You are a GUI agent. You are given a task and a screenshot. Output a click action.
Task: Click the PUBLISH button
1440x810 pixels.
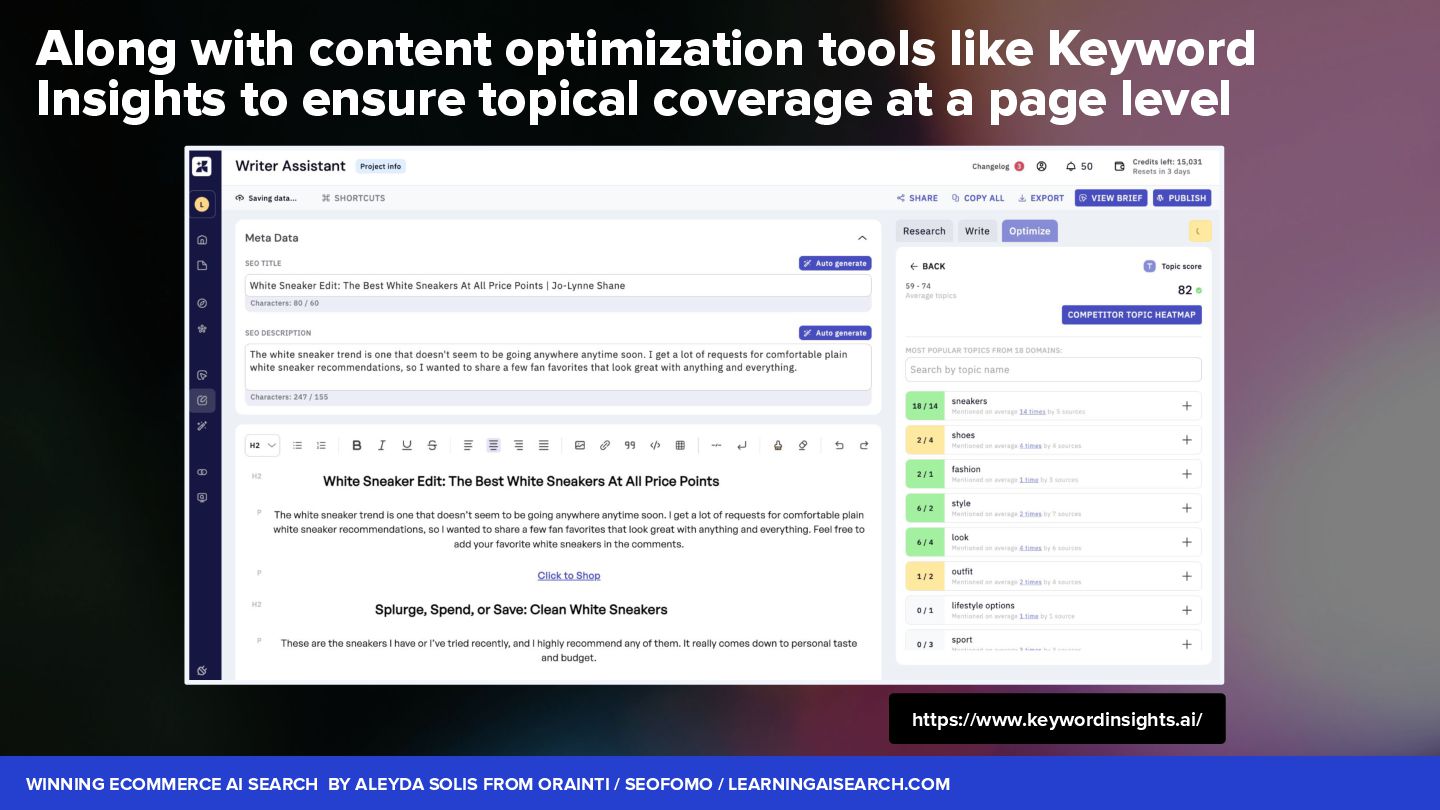(1182, 198)
